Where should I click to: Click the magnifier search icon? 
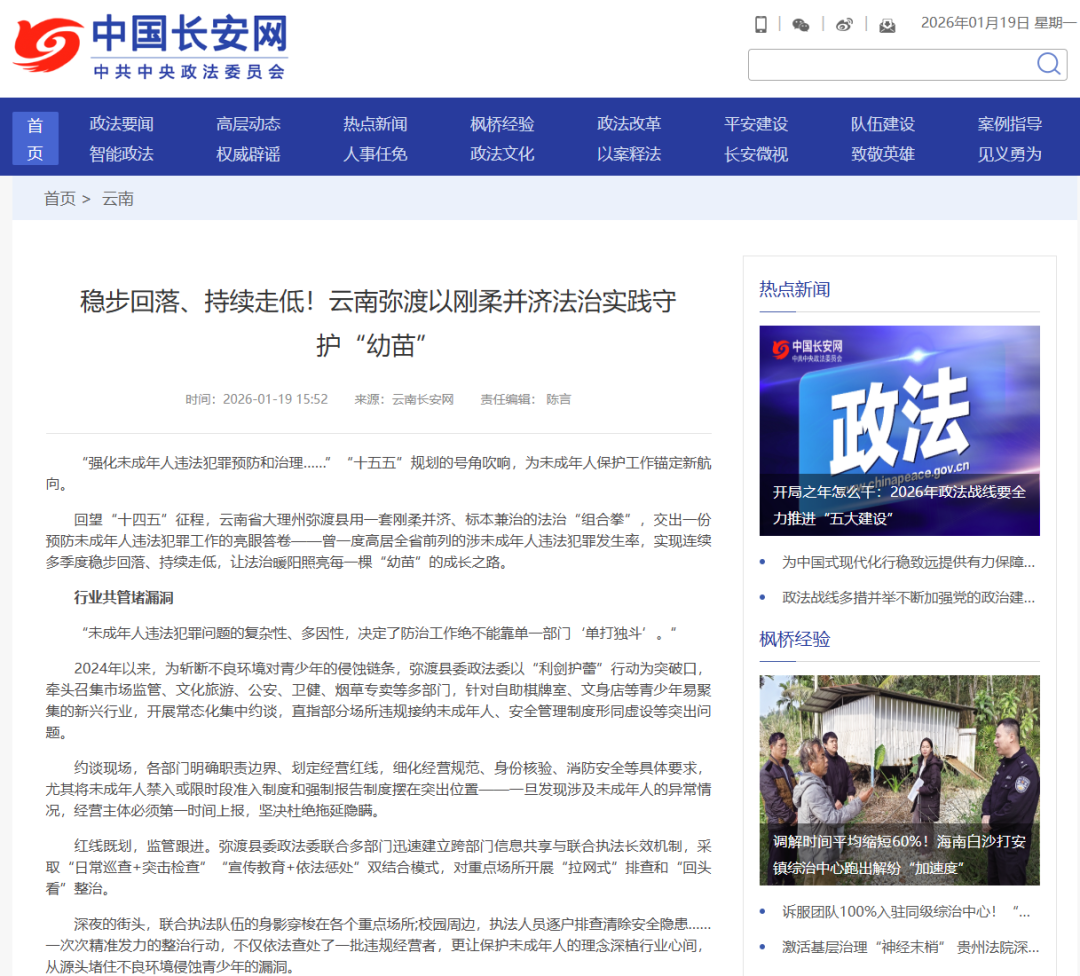(x=1048, y=64)
